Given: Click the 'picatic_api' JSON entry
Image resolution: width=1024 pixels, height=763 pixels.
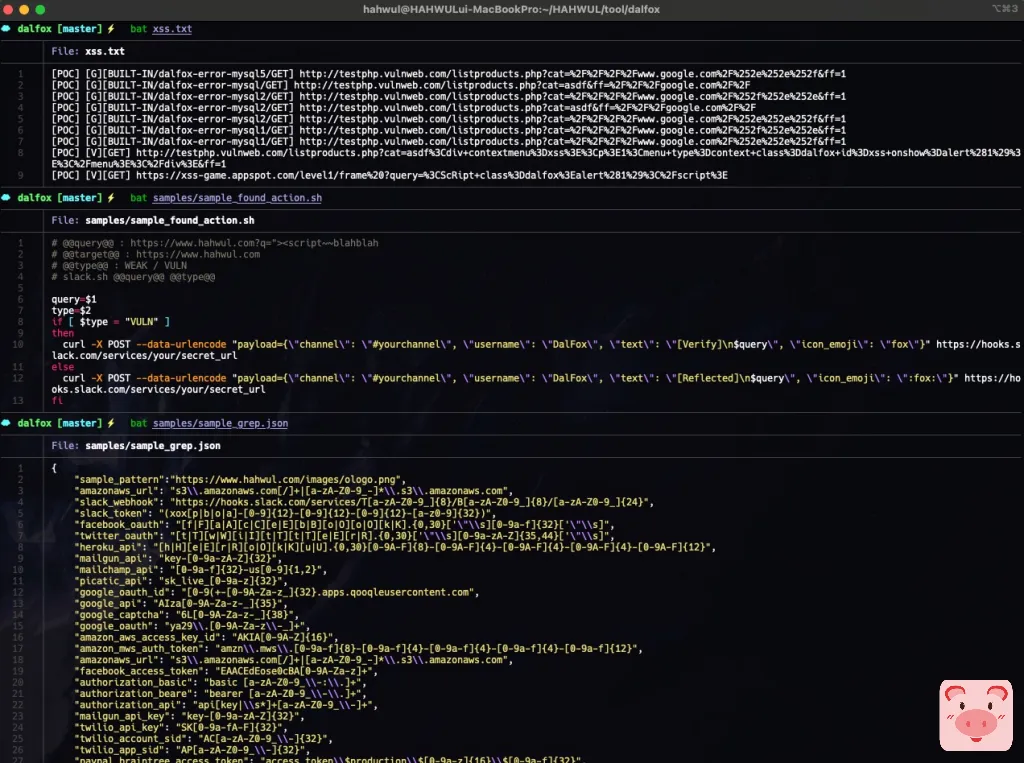Looking at the screenshot, I should 181,581.
